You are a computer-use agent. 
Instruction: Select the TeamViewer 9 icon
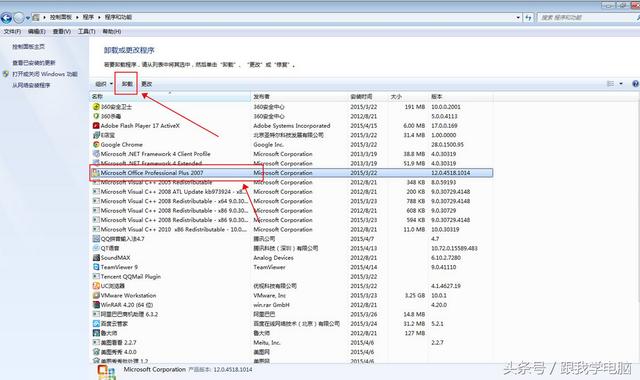pos(96,267)
